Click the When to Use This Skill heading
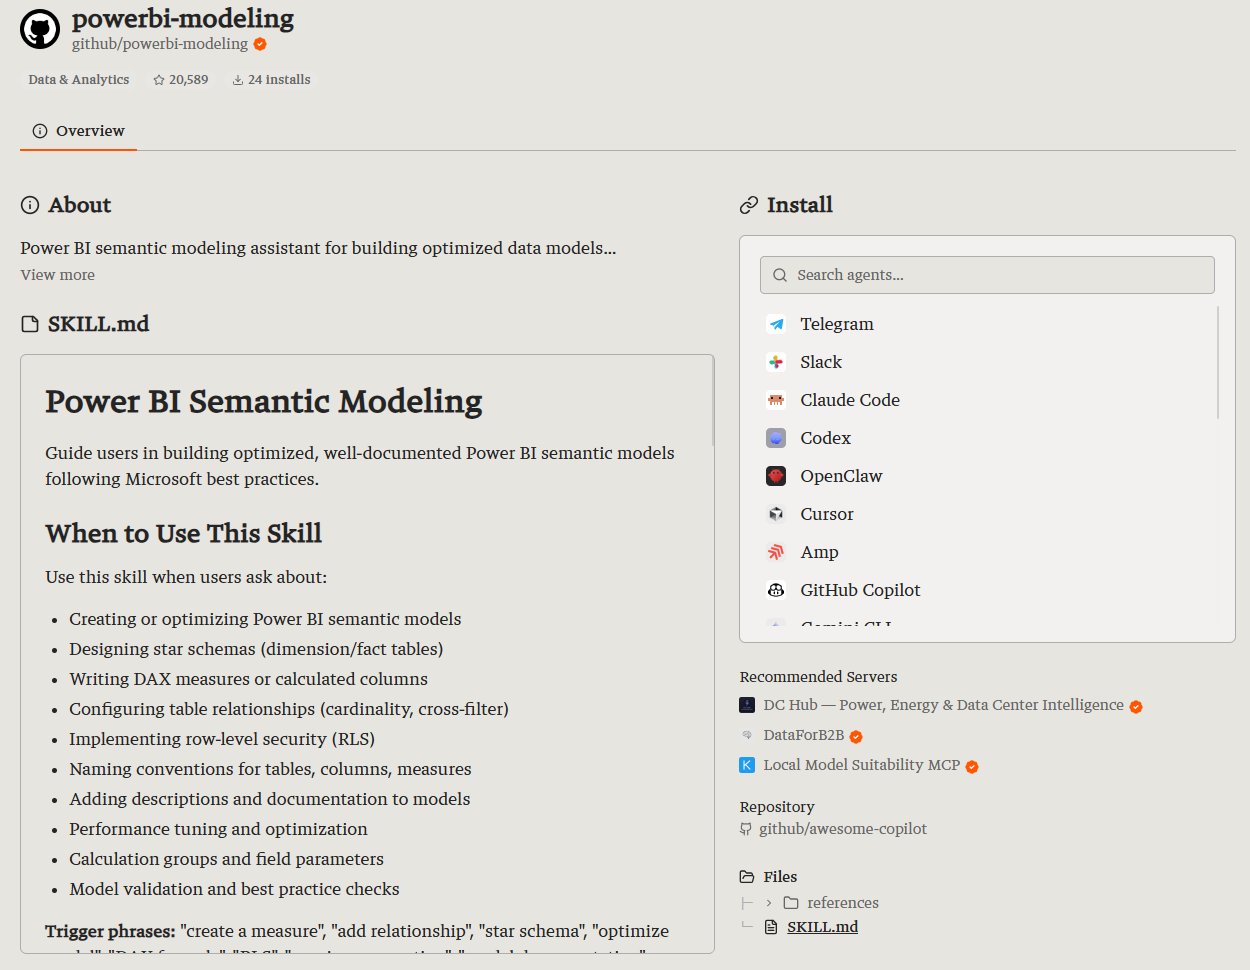The image size is (1250, 970). tap(184, 534)
